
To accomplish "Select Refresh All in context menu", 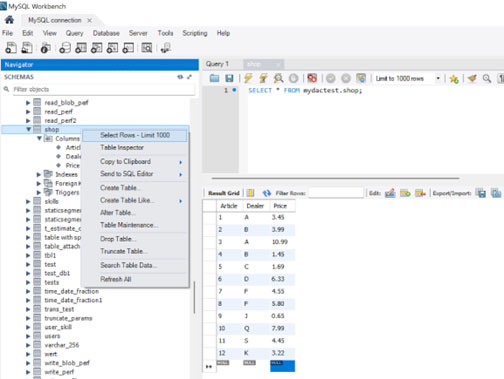I will tap(135, 279).
